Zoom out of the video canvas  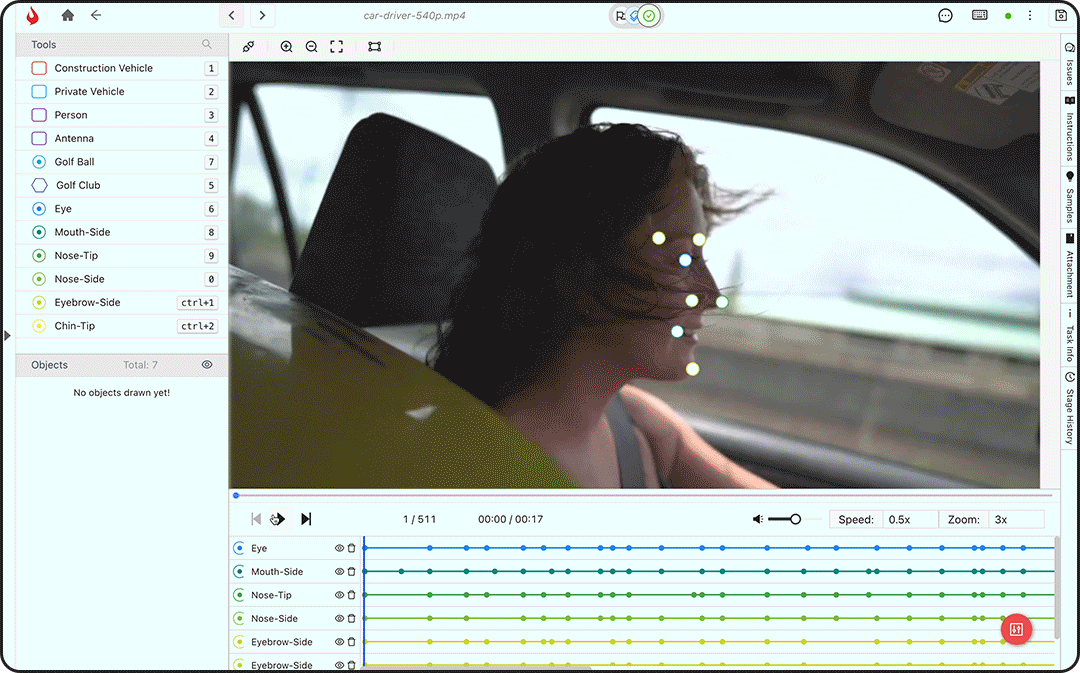point(311,47)
